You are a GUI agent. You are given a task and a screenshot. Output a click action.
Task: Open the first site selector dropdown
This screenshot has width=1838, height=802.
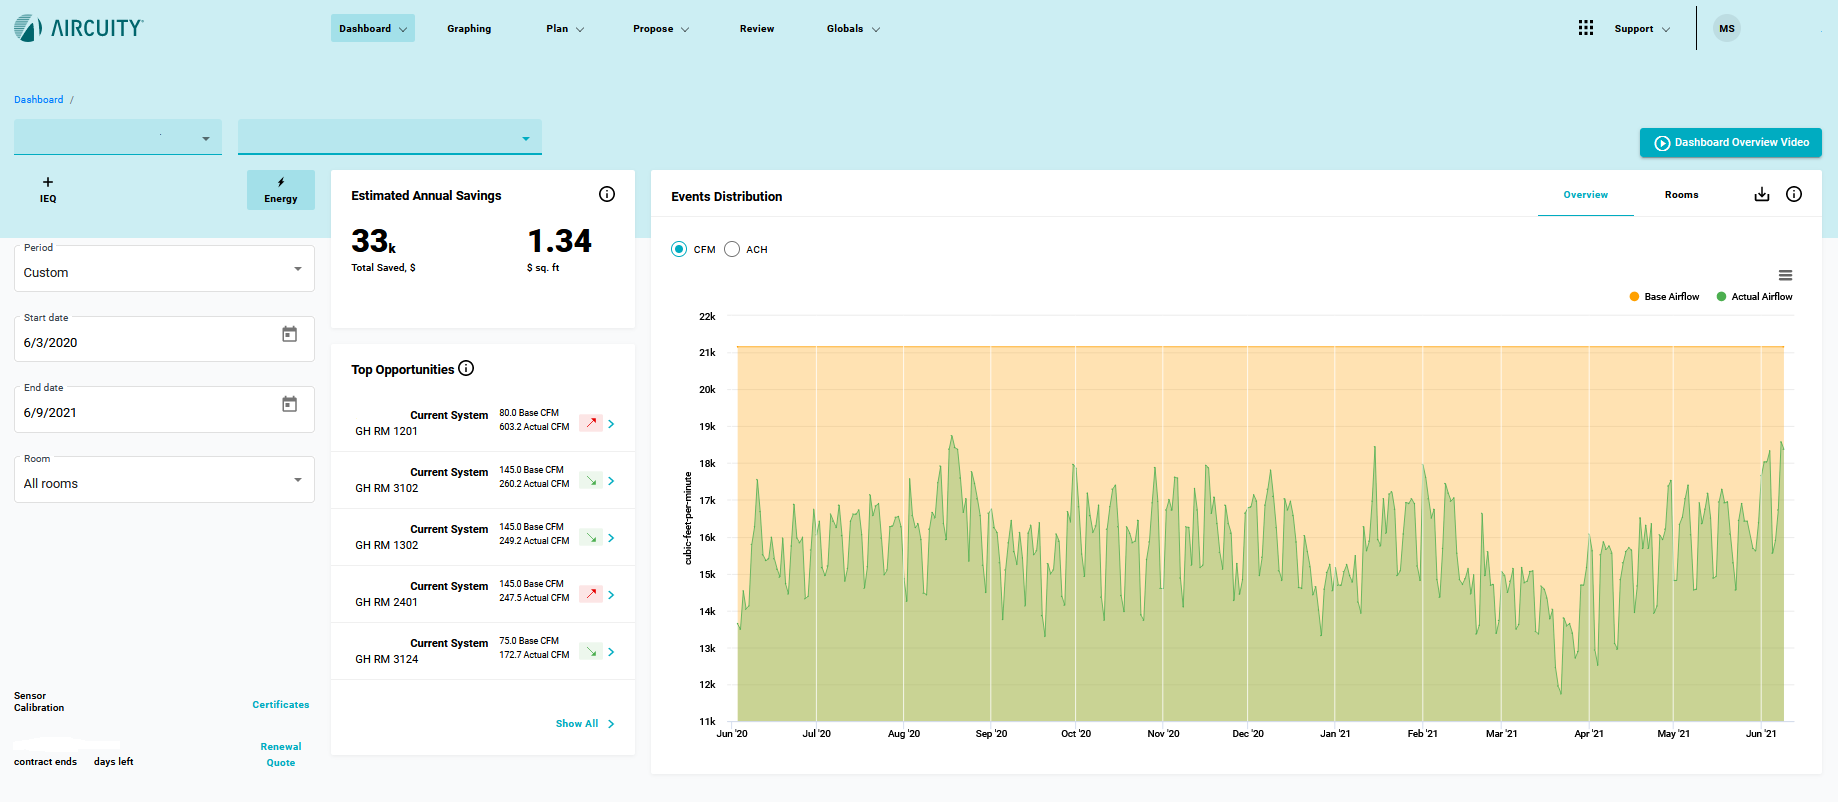point(118,137)
